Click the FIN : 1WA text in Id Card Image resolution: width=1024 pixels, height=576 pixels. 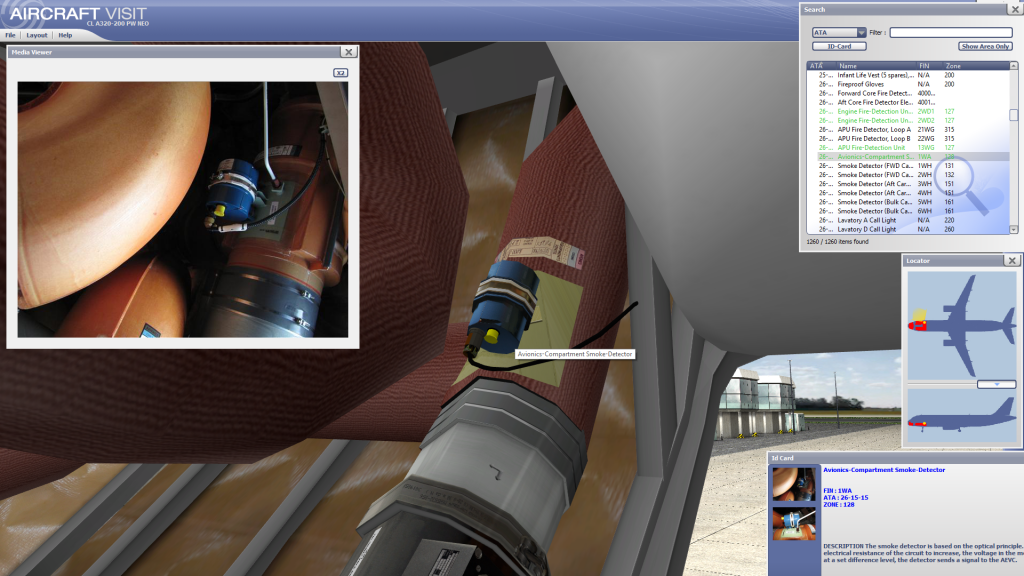click(837, 490)
